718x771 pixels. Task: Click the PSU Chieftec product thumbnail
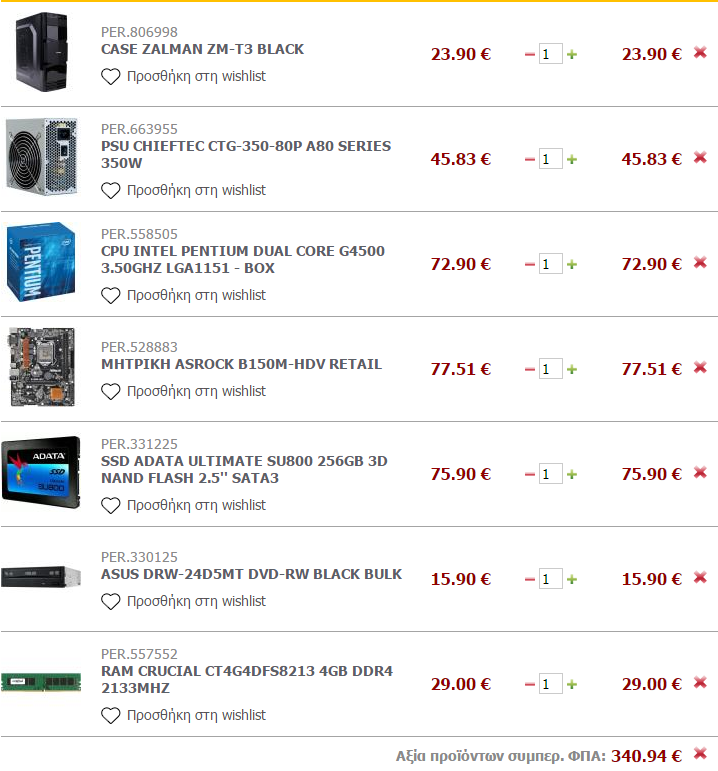(x=42, y=157)
